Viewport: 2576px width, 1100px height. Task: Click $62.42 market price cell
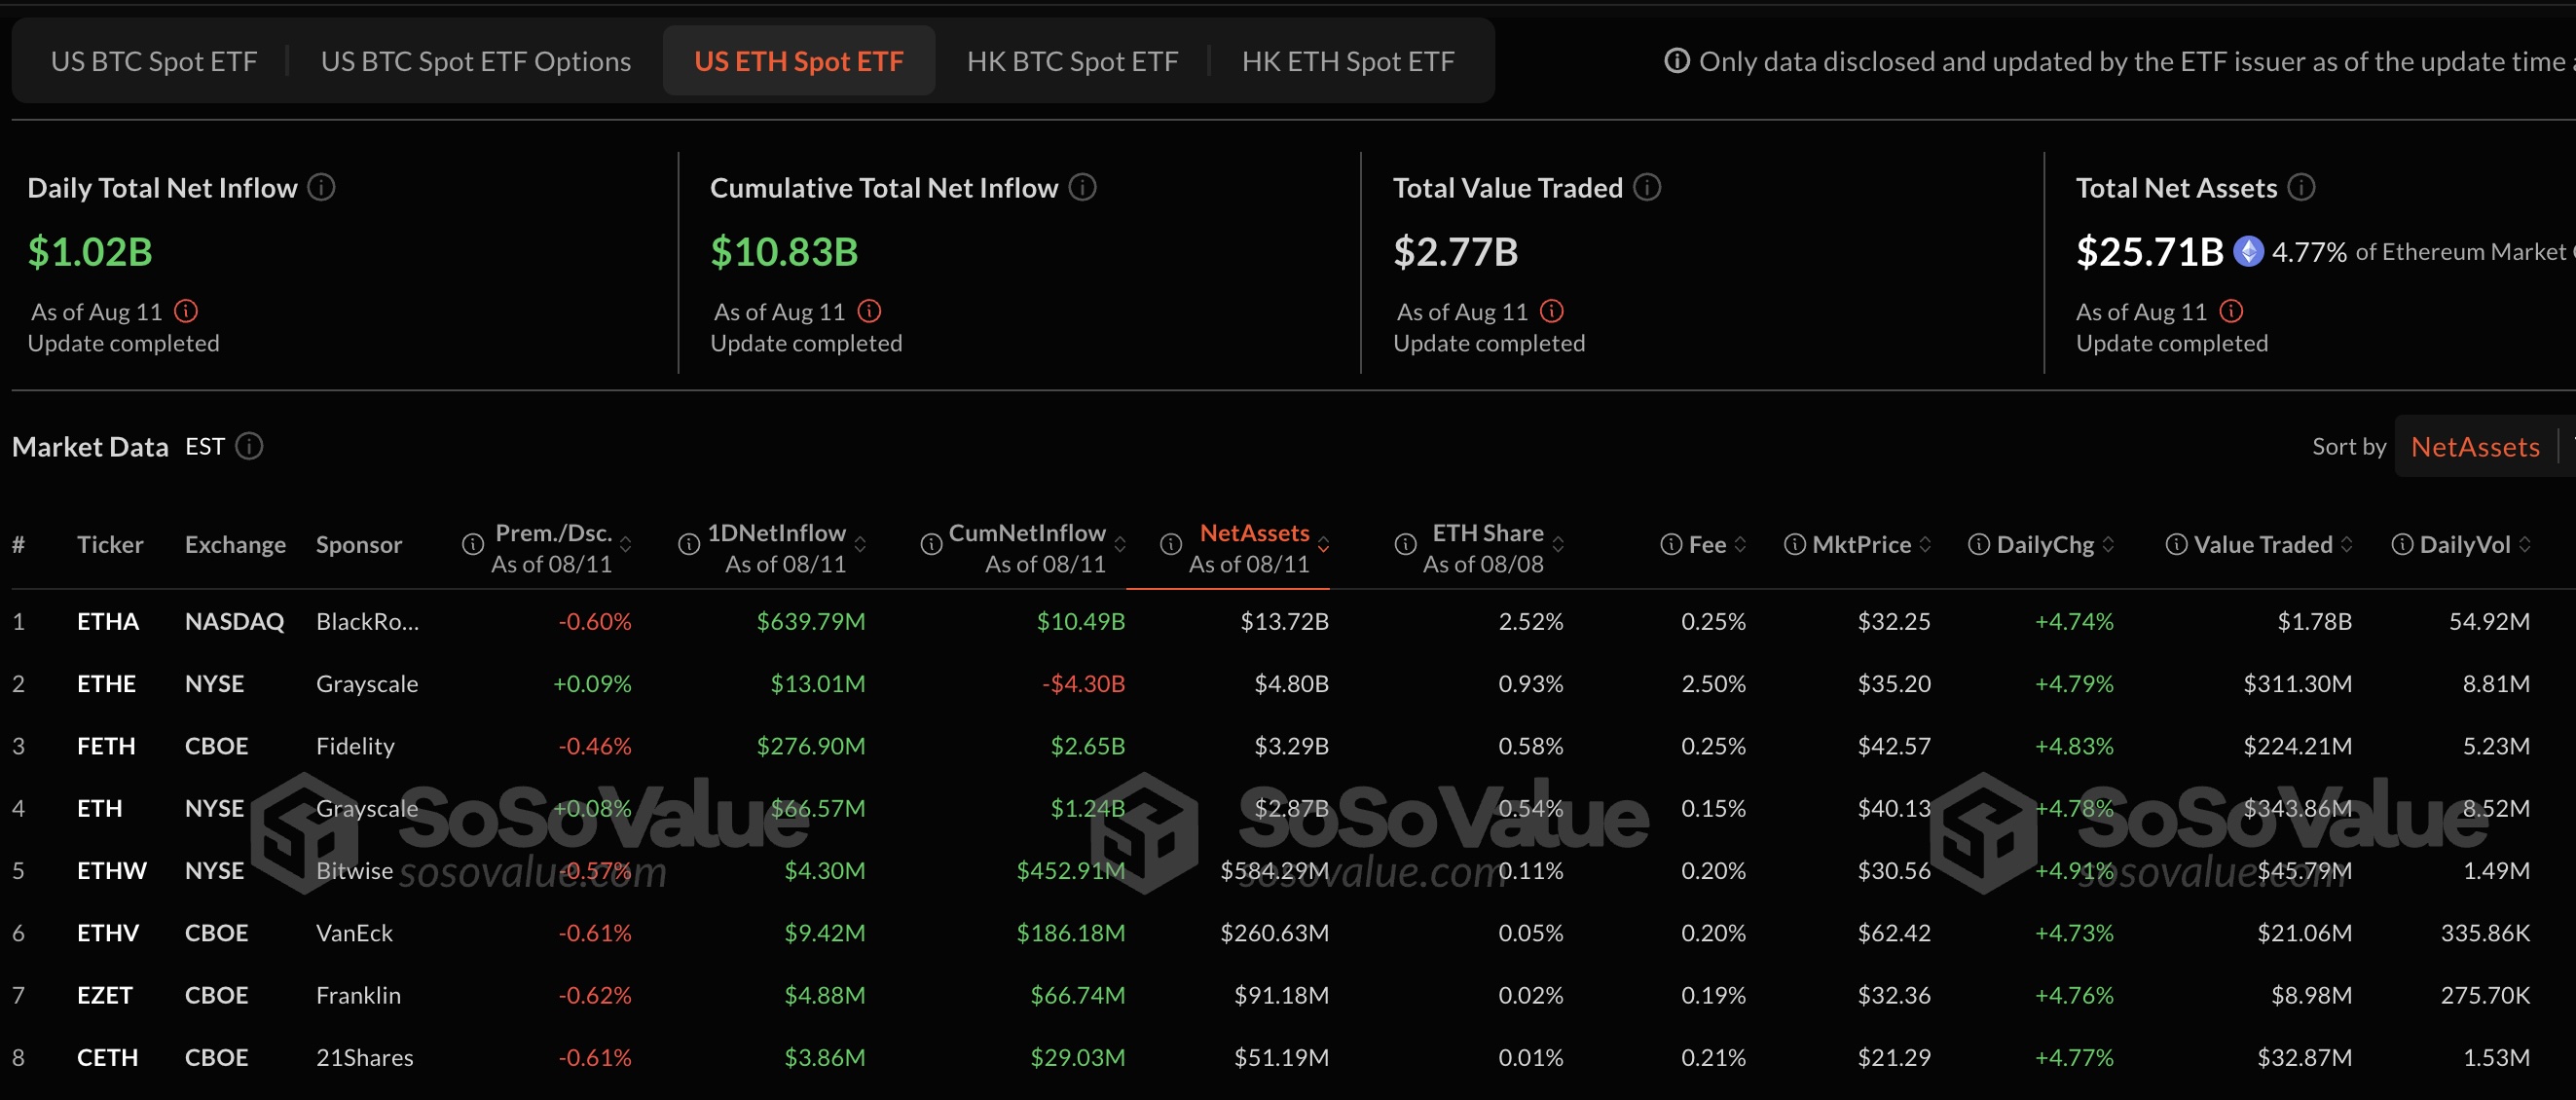click(1894, 932)
